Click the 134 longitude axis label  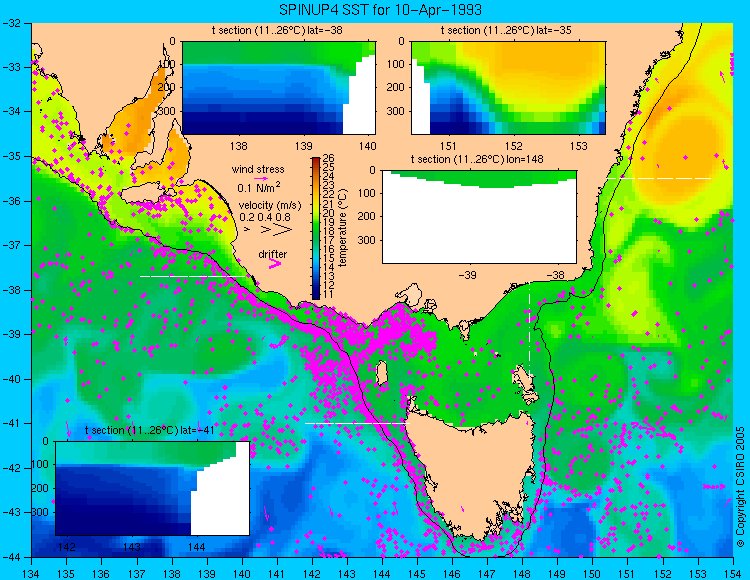click(x=32, y=574)
